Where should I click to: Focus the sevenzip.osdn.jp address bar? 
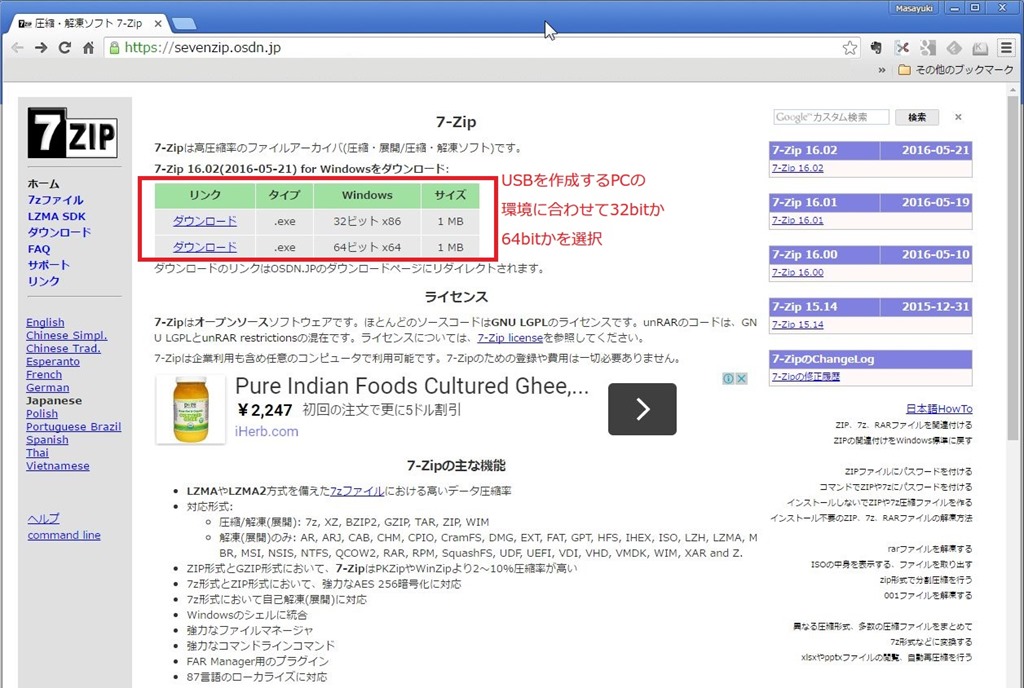coord(481,48)
